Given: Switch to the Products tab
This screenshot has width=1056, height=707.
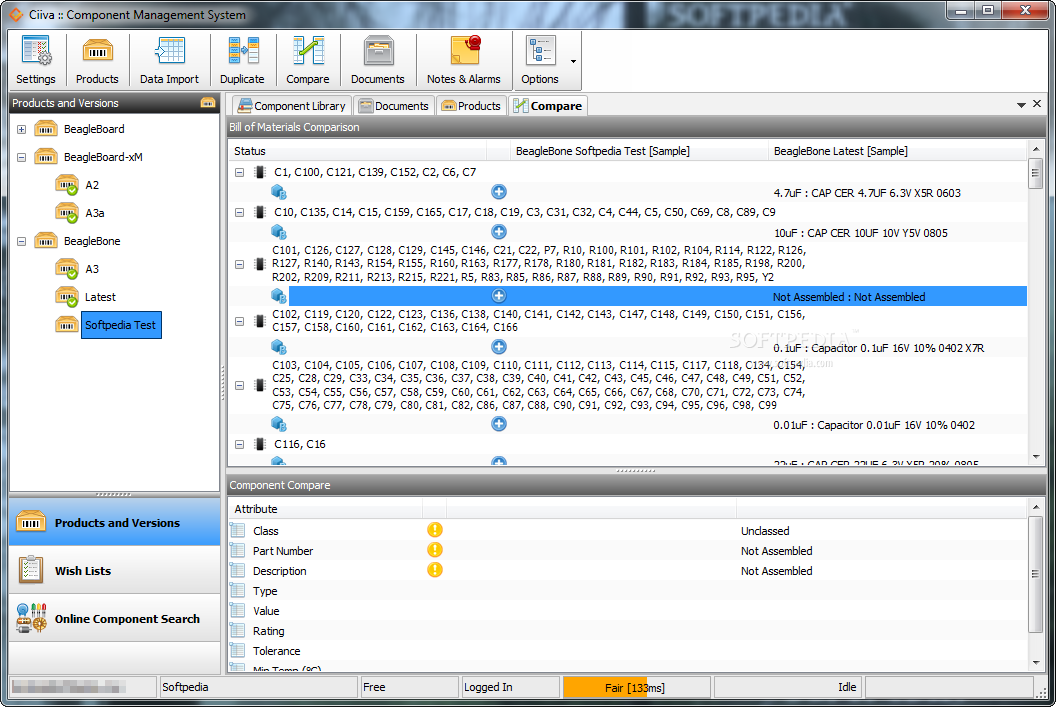Looking at the screenshot, I should pyautogui.click(x=471, y=106).
